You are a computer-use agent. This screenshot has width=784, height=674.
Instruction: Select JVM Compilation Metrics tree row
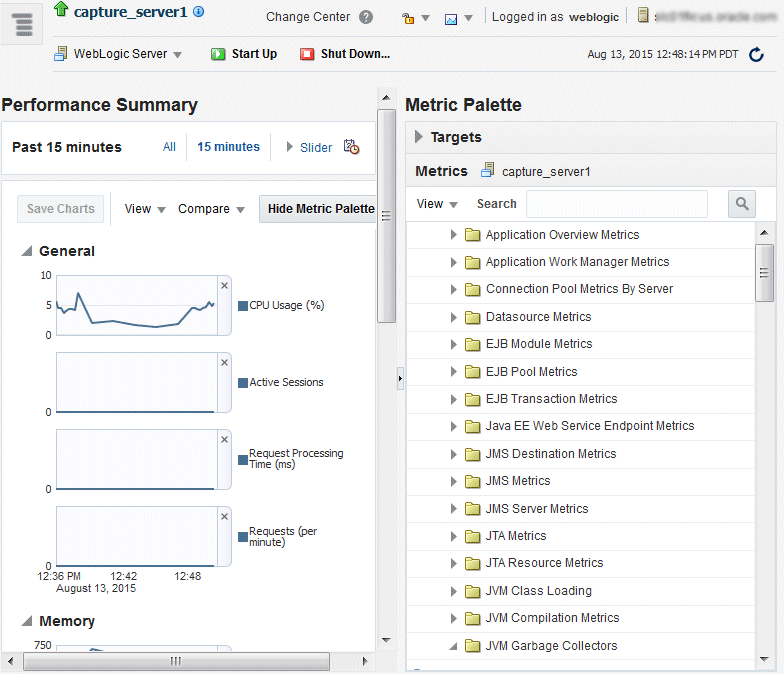(580, 618)
